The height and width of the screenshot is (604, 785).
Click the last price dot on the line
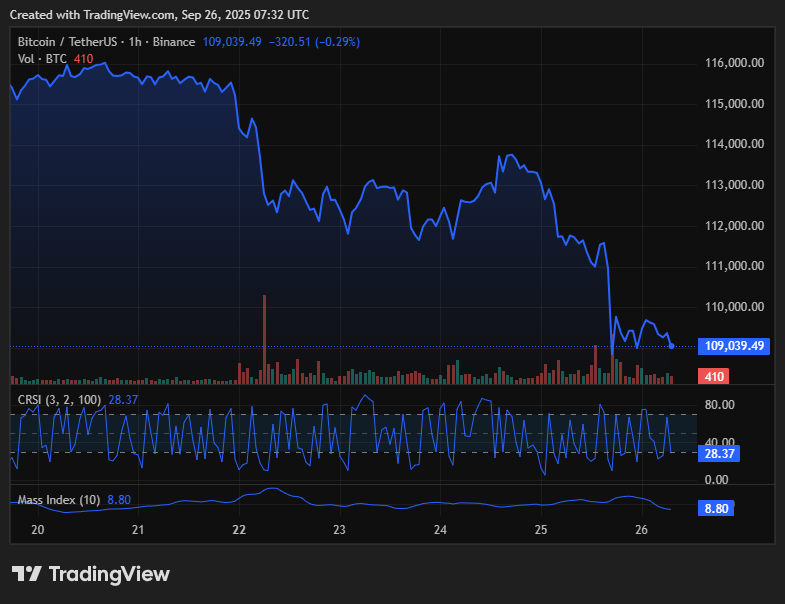click(671, 346)
